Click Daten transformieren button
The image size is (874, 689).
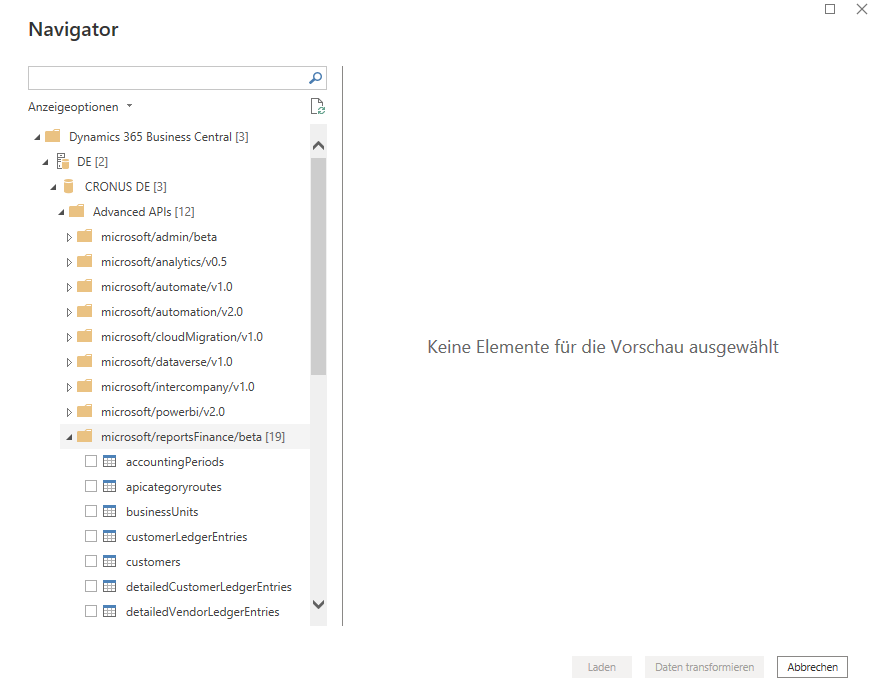[704, 667]
